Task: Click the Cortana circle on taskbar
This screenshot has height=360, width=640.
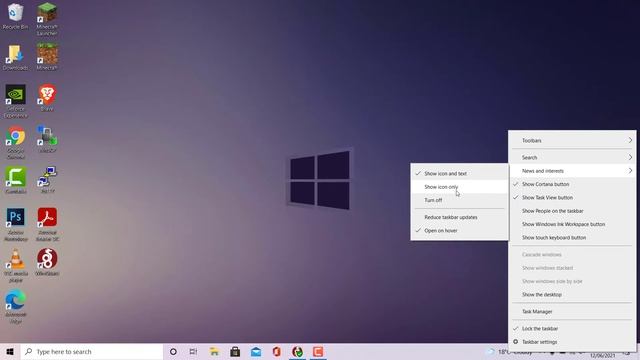Action: tap(173, 351)
